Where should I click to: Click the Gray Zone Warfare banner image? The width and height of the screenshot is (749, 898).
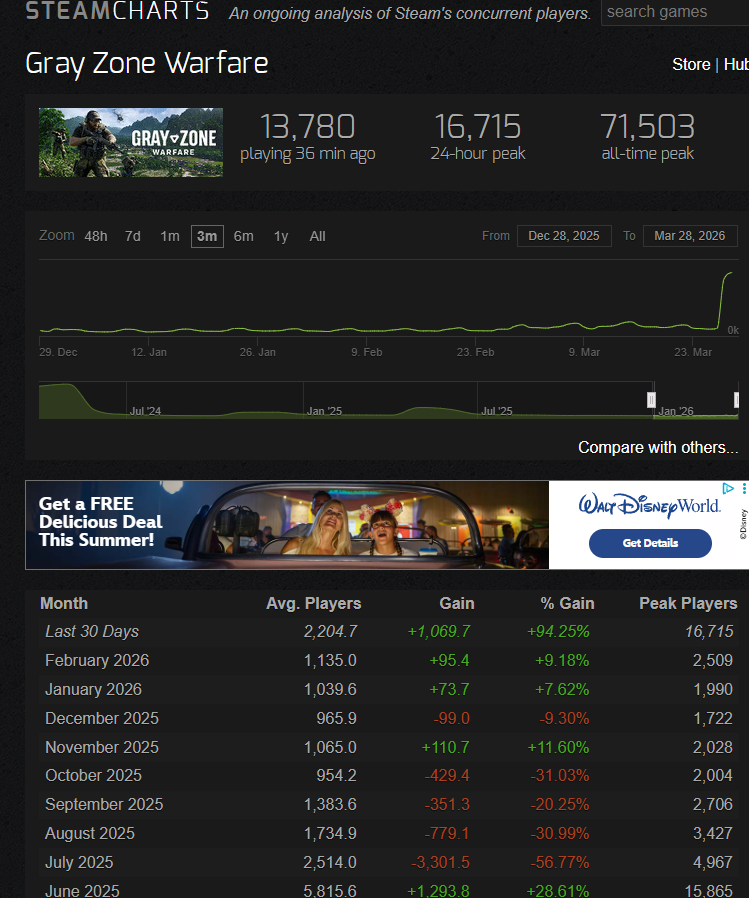point(131,142)
